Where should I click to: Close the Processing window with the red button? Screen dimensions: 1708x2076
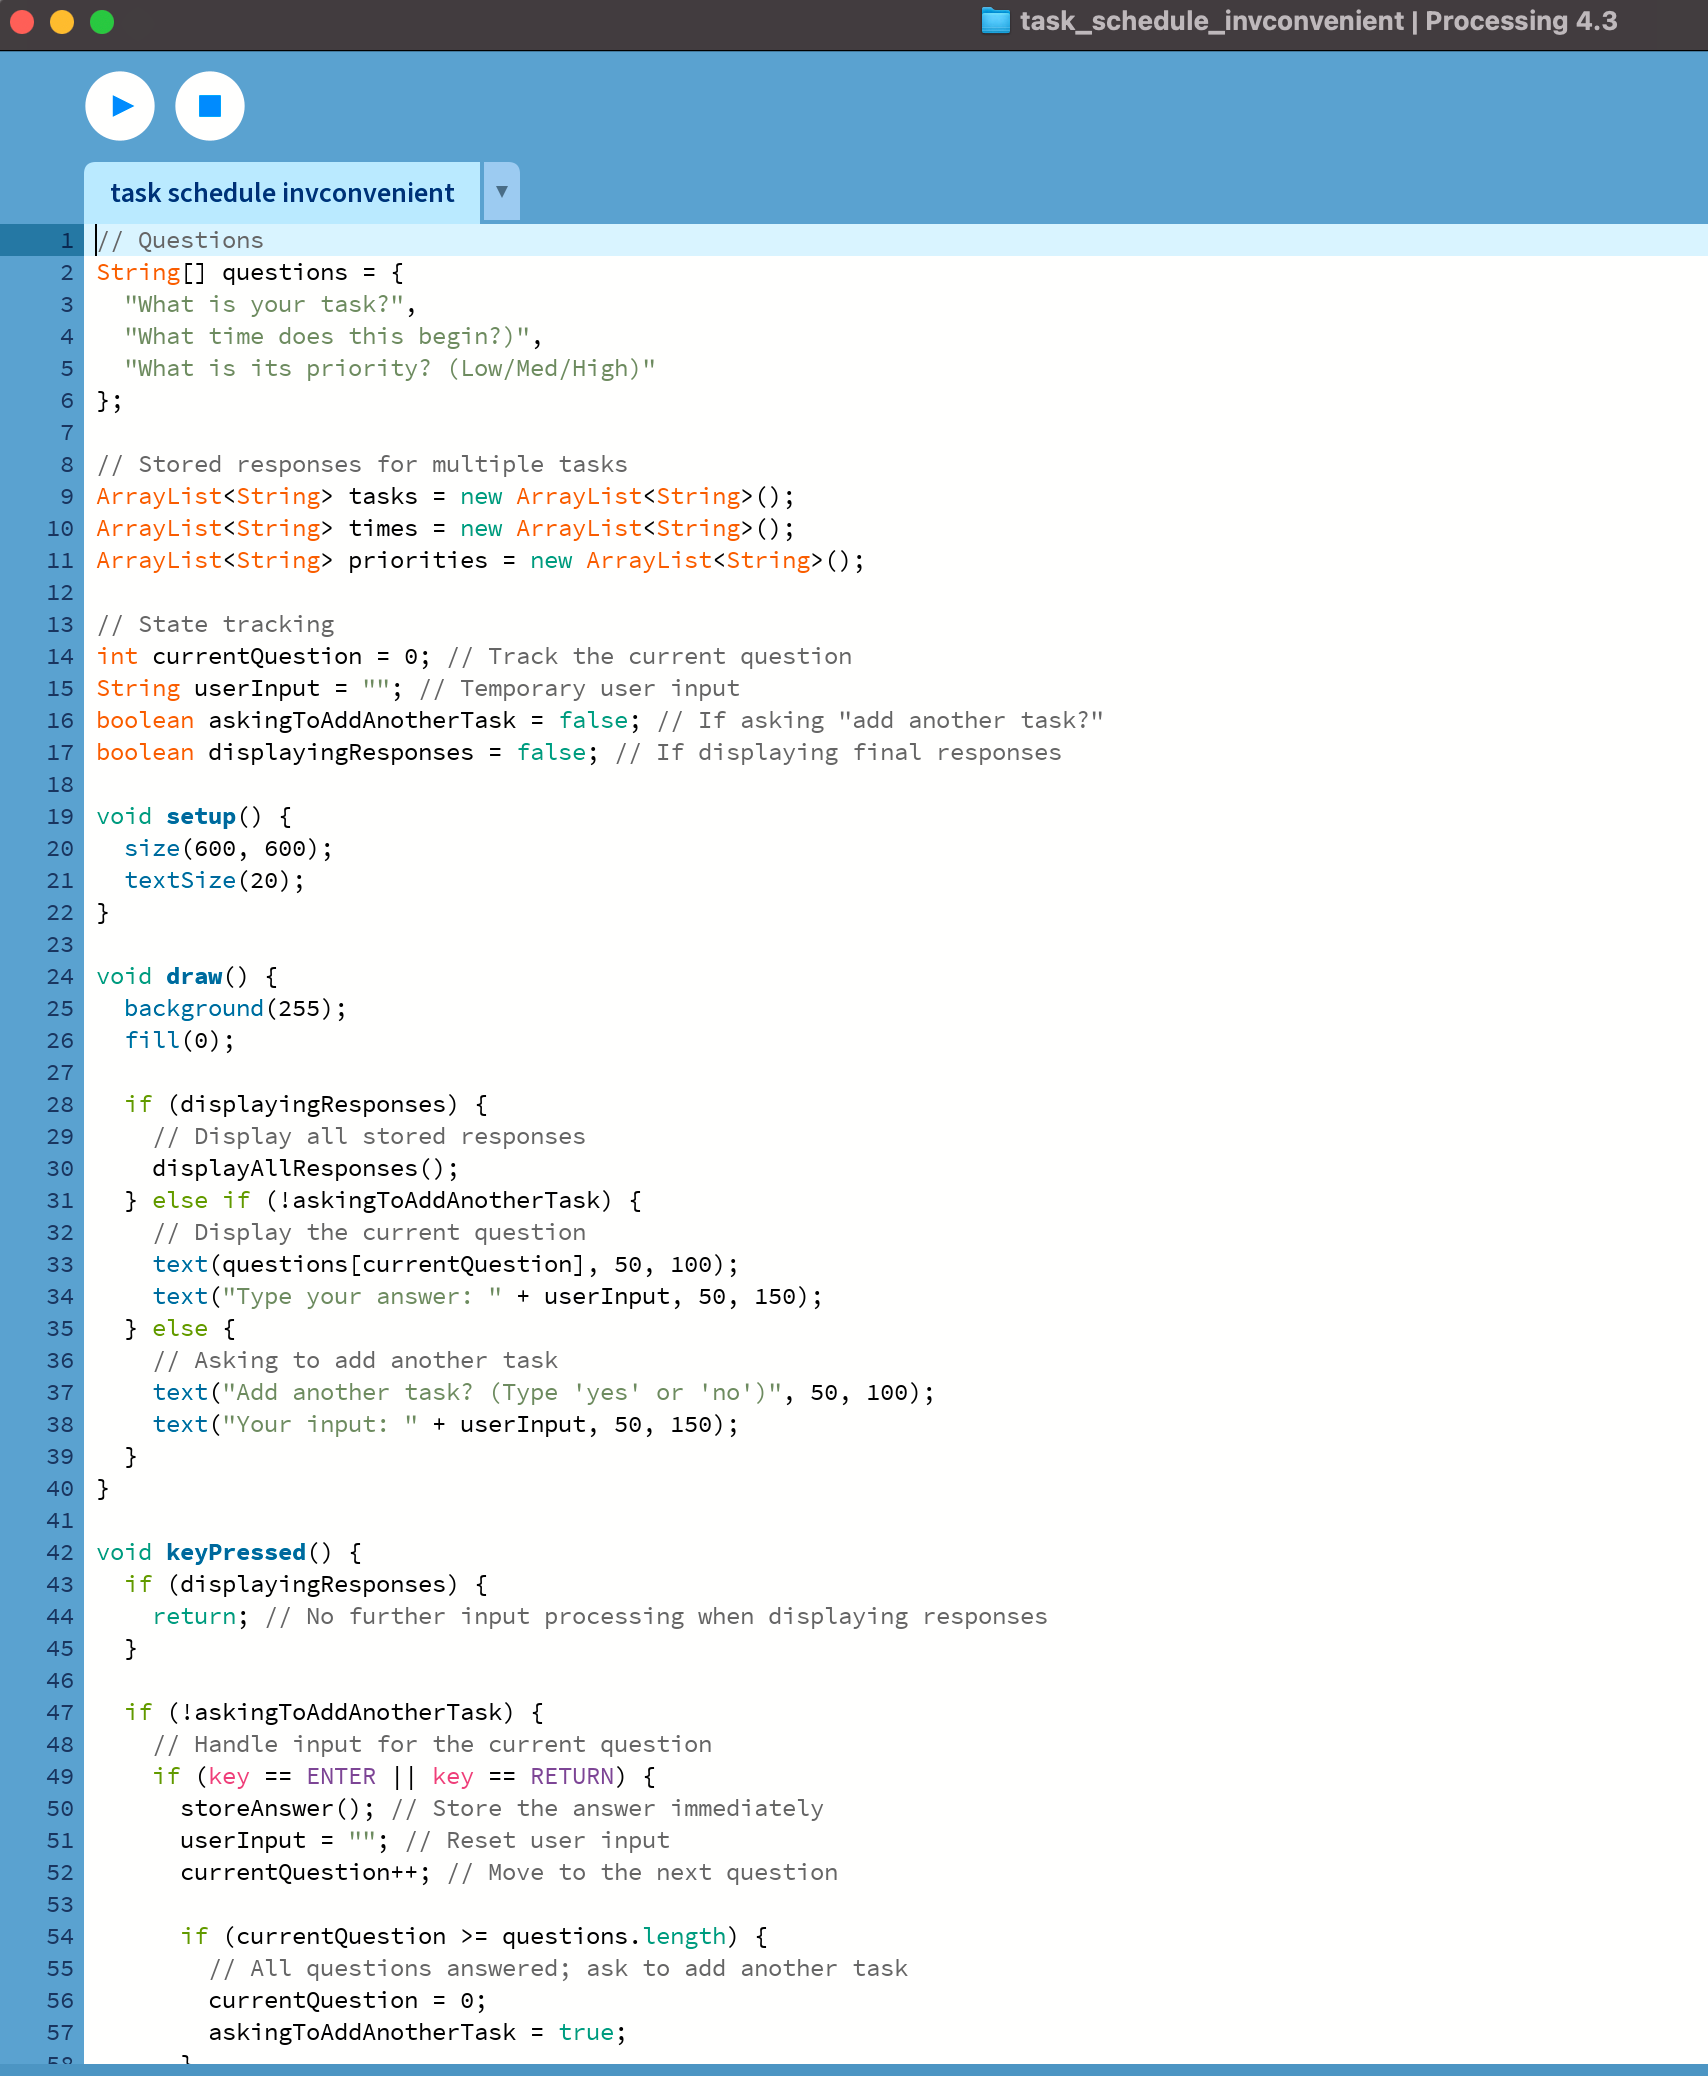22,21
